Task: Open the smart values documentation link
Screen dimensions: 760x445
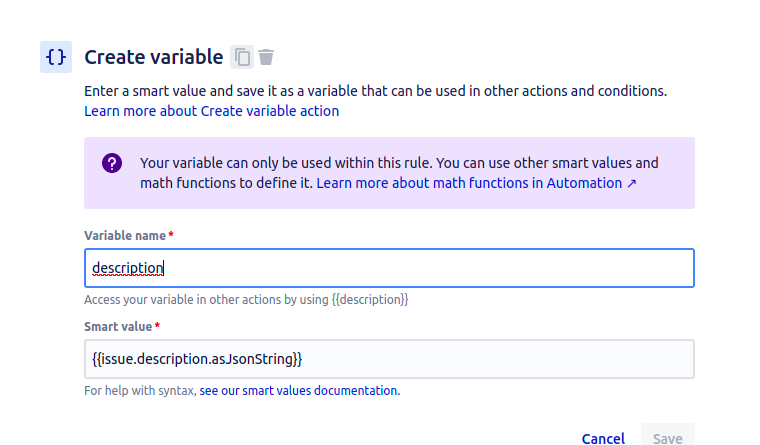Action: point(300,391)
